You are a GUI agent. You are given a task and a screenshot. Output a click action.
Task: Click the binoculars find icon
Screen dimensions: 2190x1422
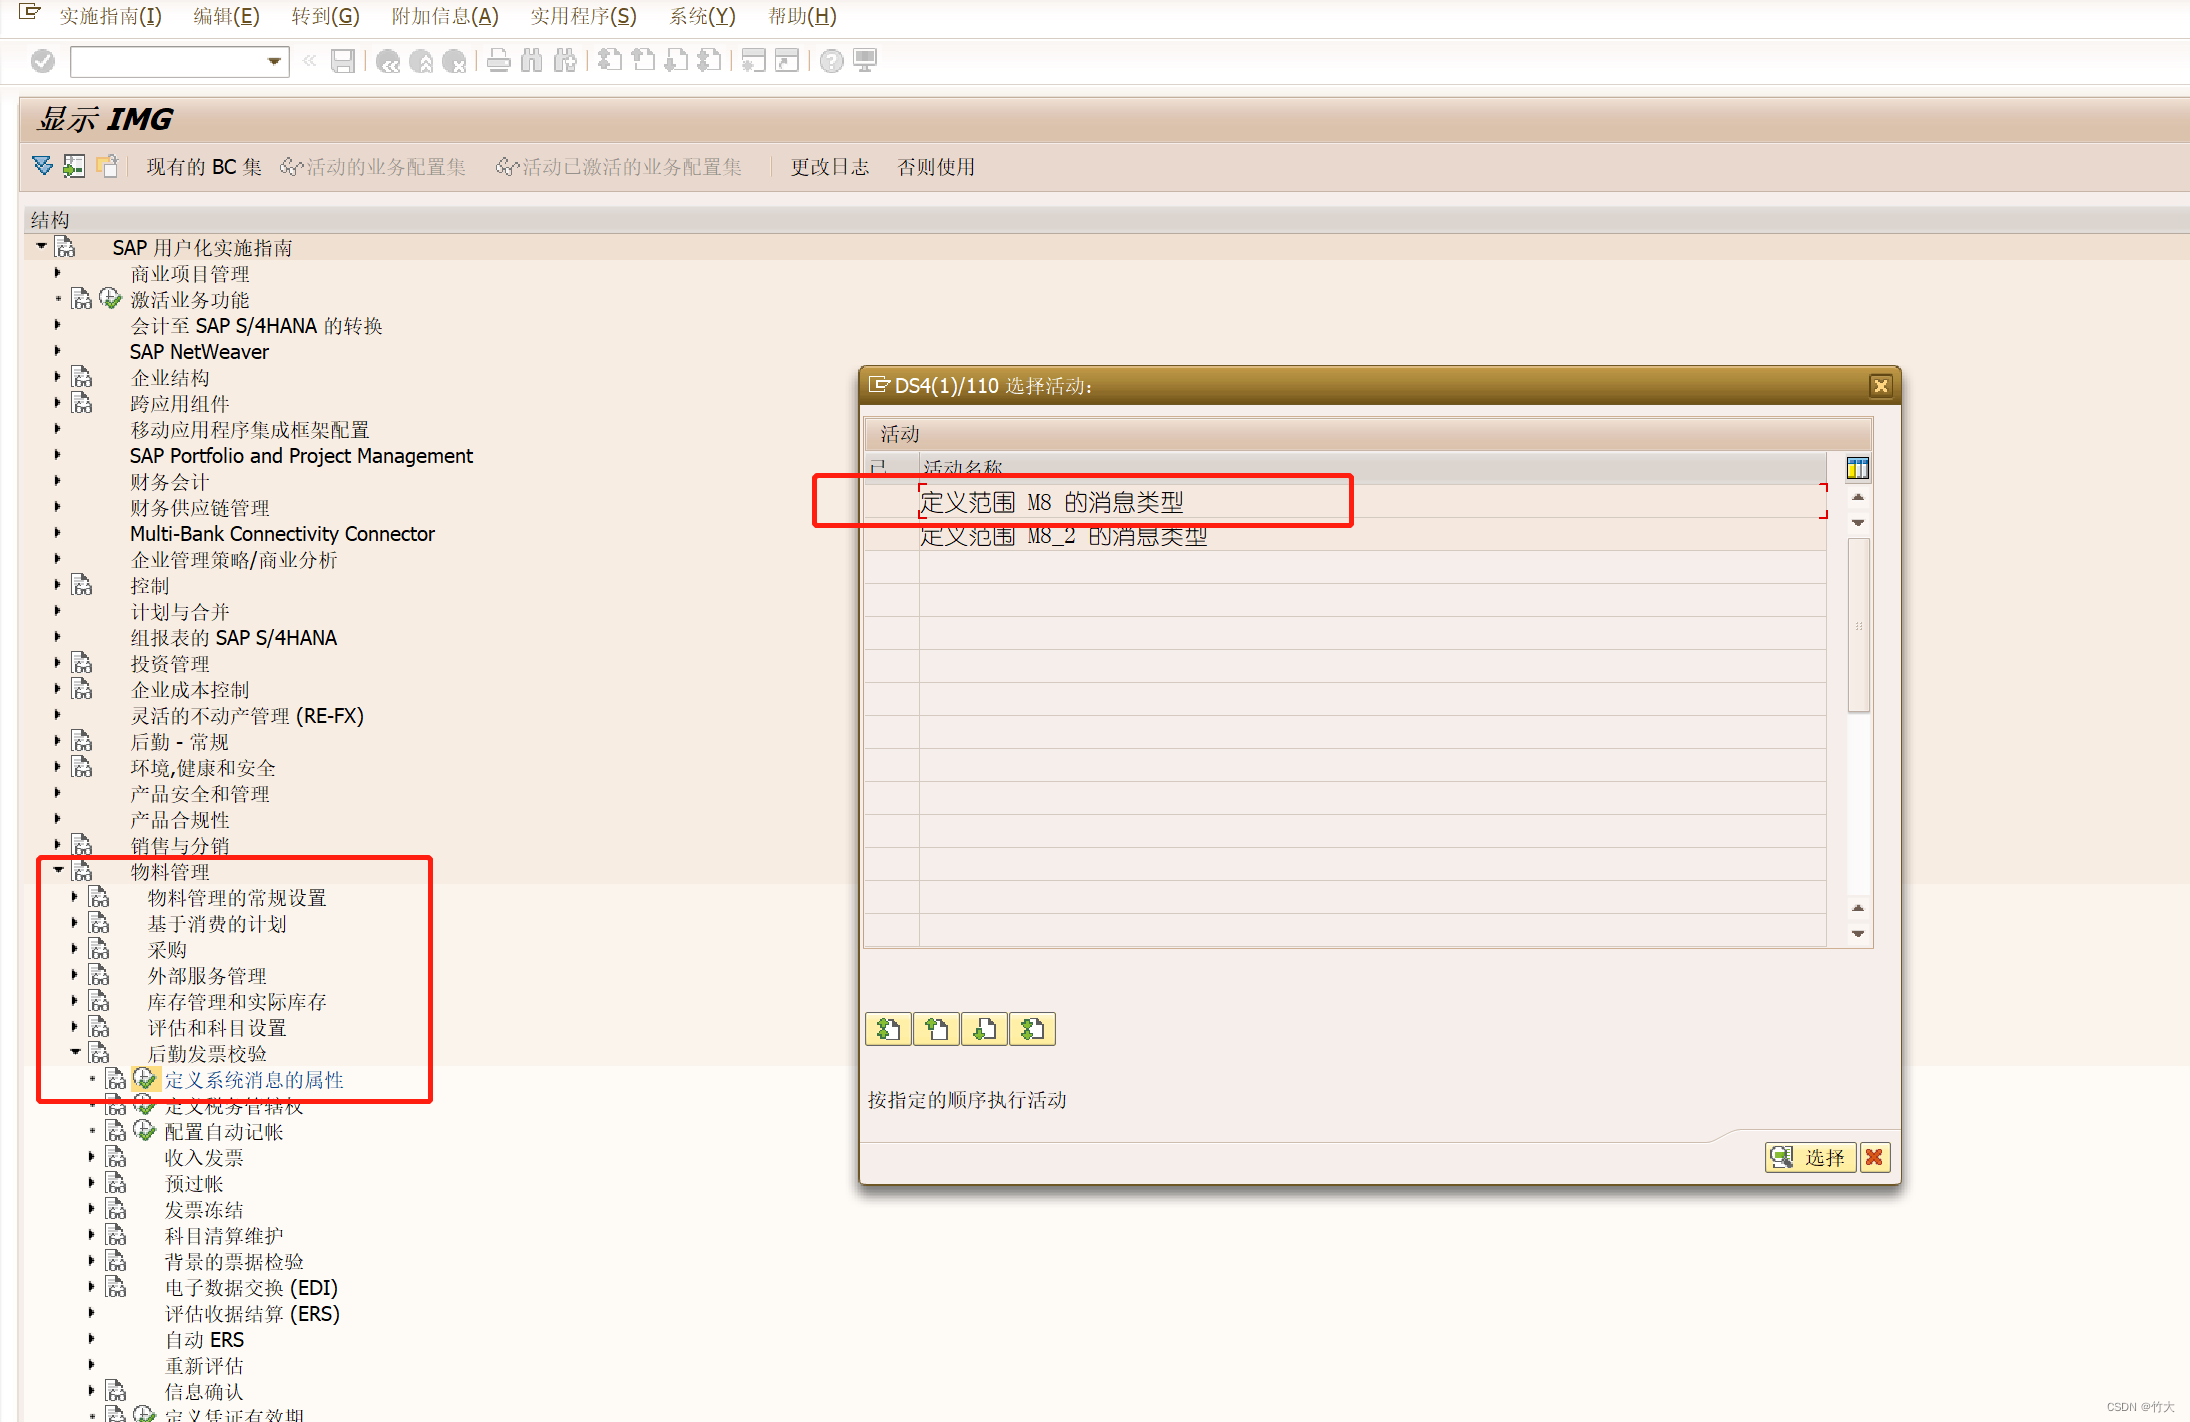coord(532,62)
